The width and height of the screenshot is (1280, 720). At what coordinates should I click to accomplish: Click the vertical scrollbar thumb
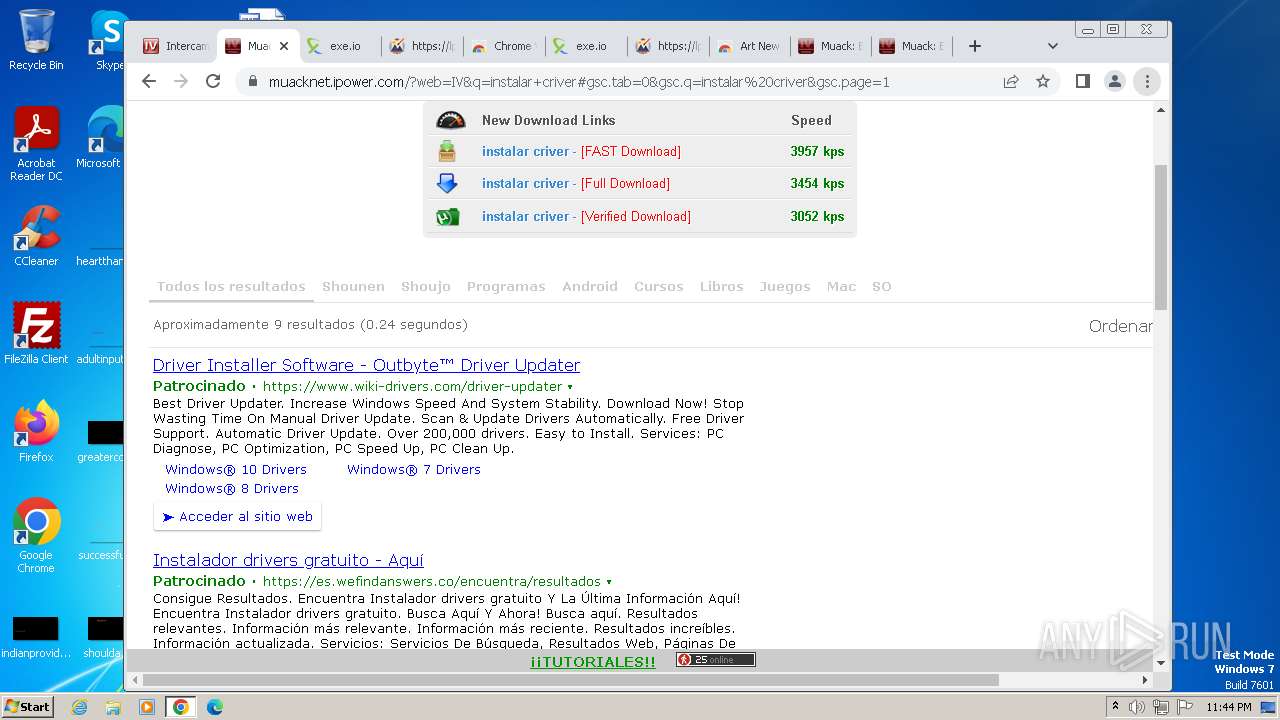click(x=1161, y=237)
